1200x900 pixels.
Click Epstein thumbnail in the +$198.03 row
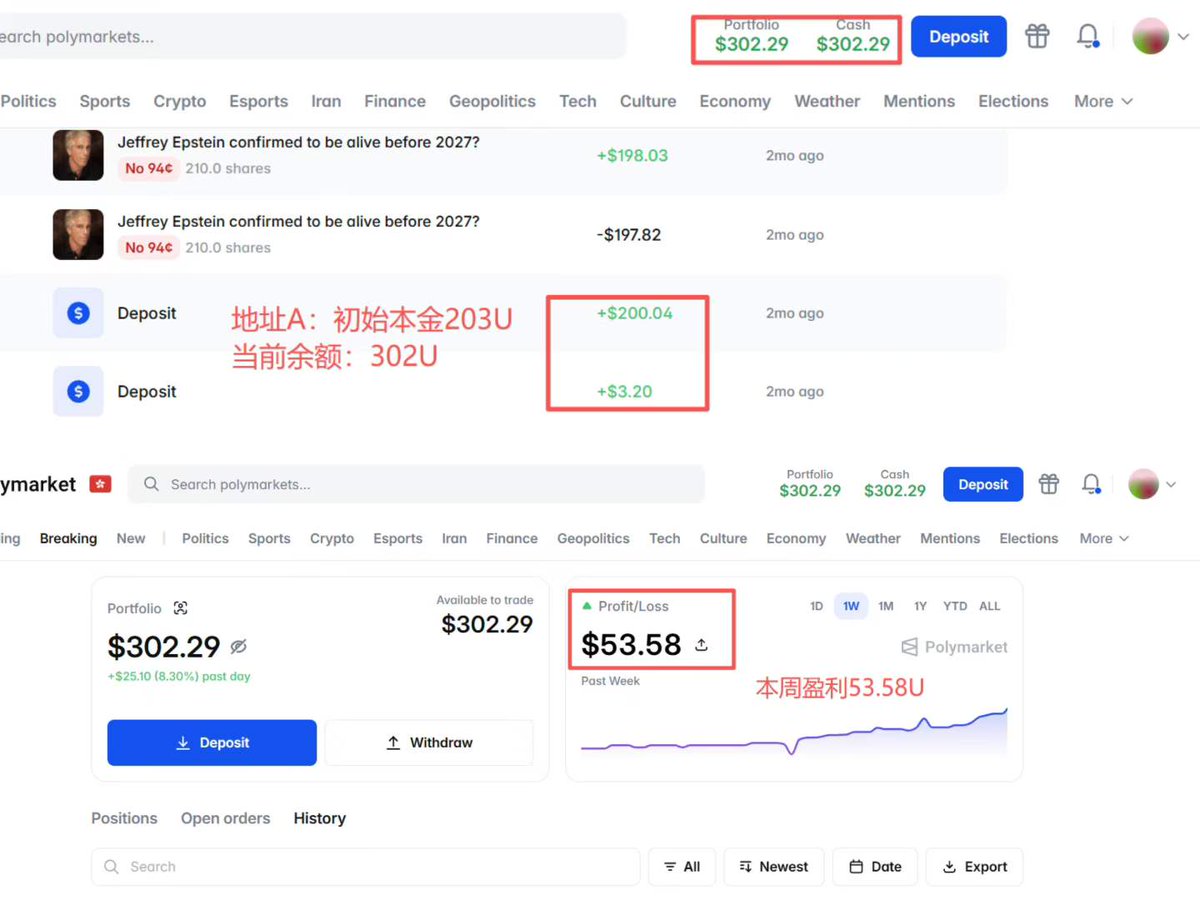78,155
